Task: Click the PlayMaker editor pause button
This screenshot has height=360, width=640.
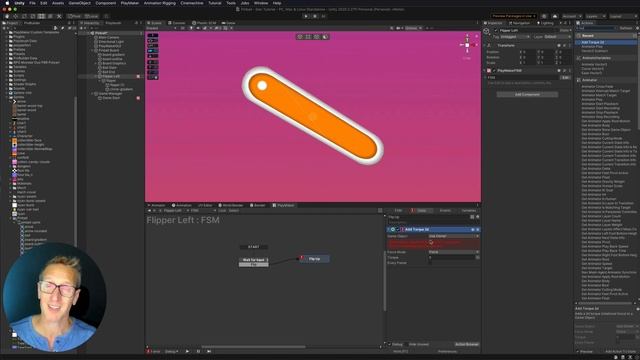Action: pyautogui.click(x=198, y=351)
